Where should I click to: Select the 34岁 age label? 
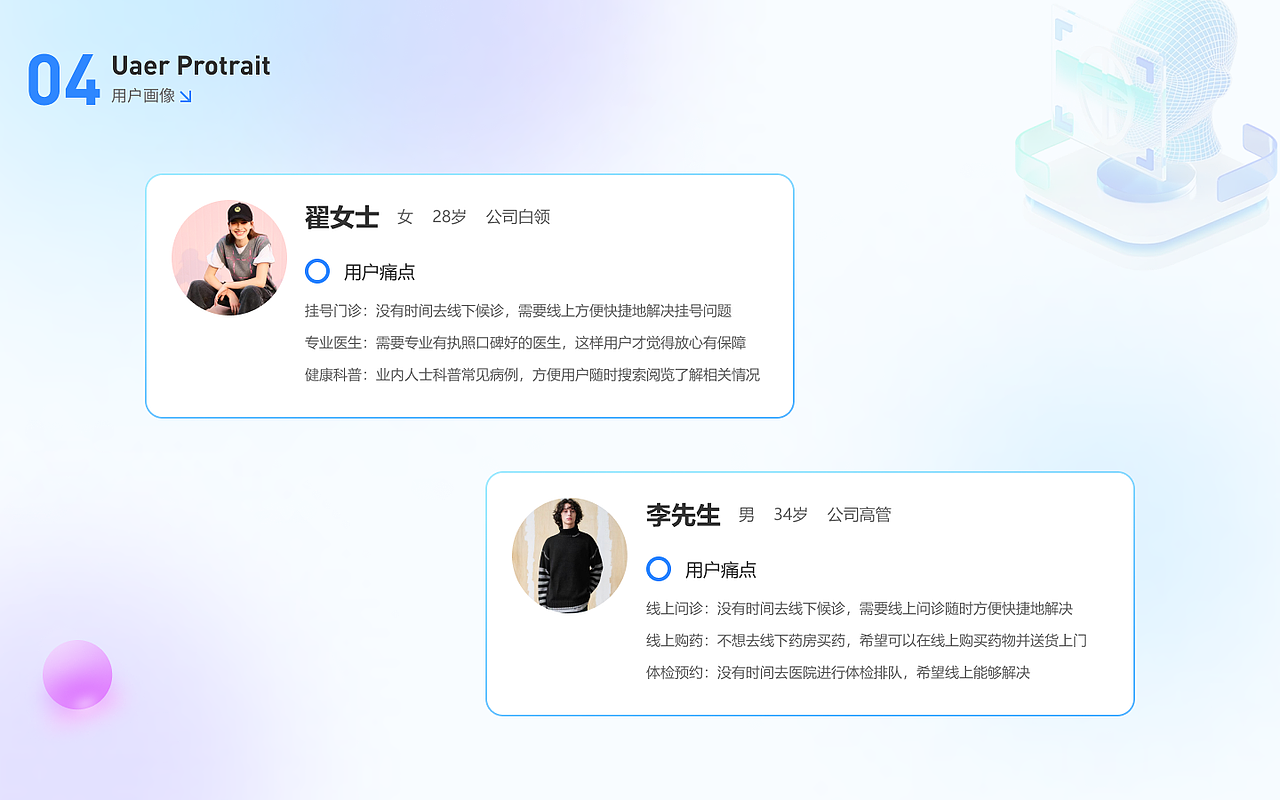(790, 515)
